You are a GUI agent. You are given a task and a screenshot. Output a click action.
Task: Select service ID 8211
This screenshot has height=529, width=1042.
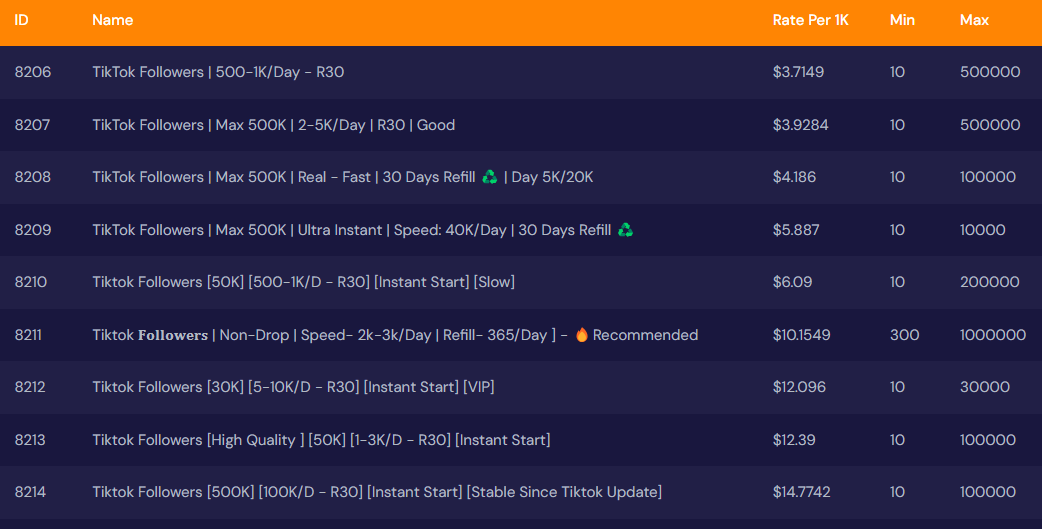click(28, 335)
